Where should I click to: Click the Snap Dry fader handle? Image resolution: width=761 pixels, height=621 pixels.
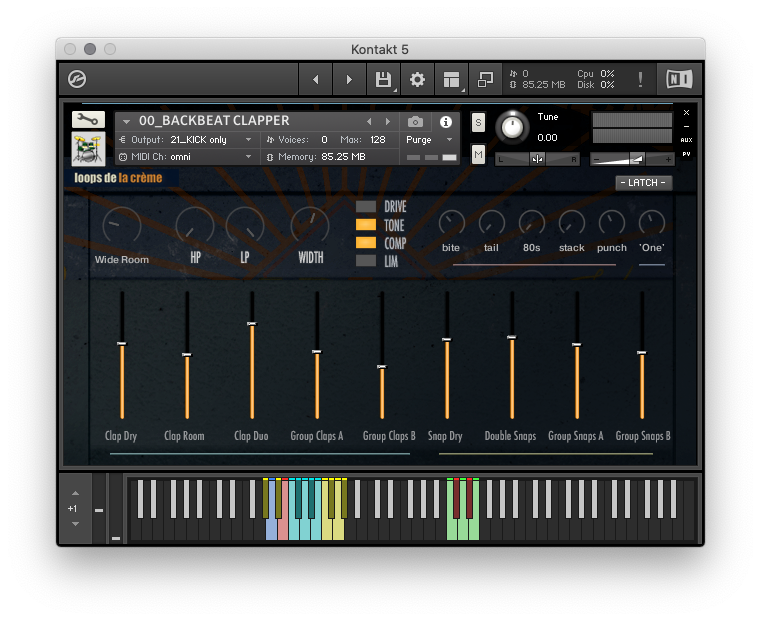[x=447, y=339]
